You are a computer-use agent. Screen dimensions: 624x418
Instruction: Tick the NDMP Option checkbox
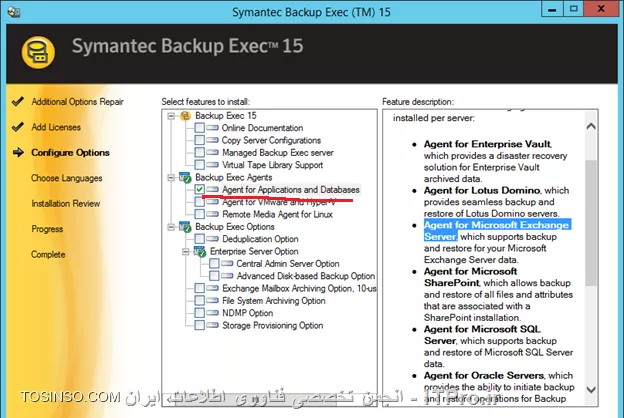(200, 313)
